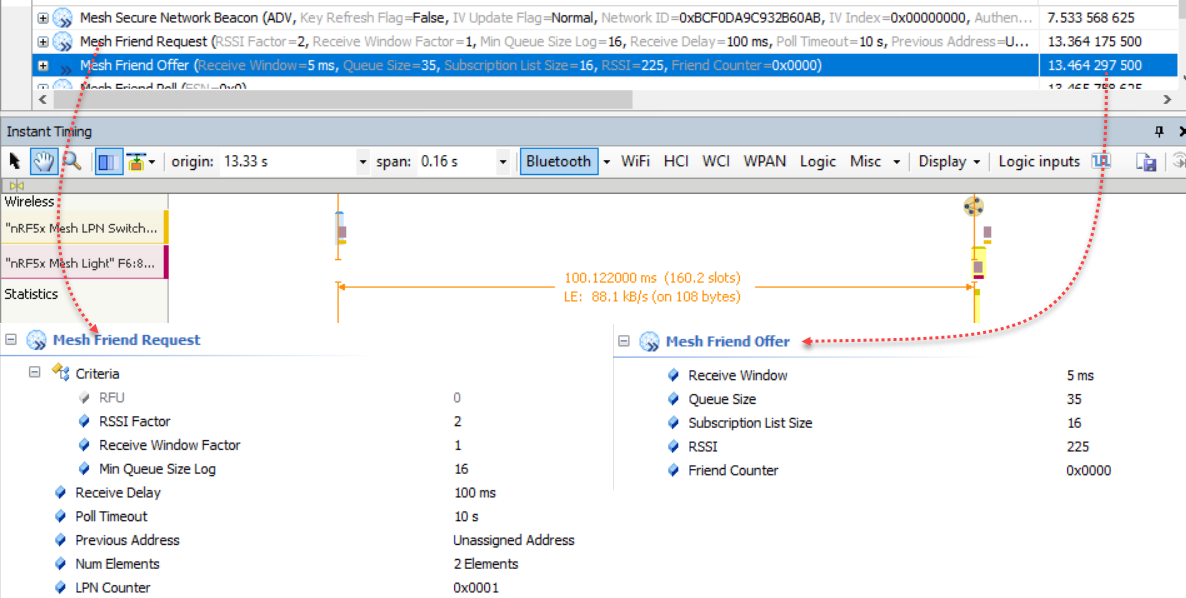Screen dimensions: 1186x598
Task: Select the arrow pointer tool
Action: 15,162
